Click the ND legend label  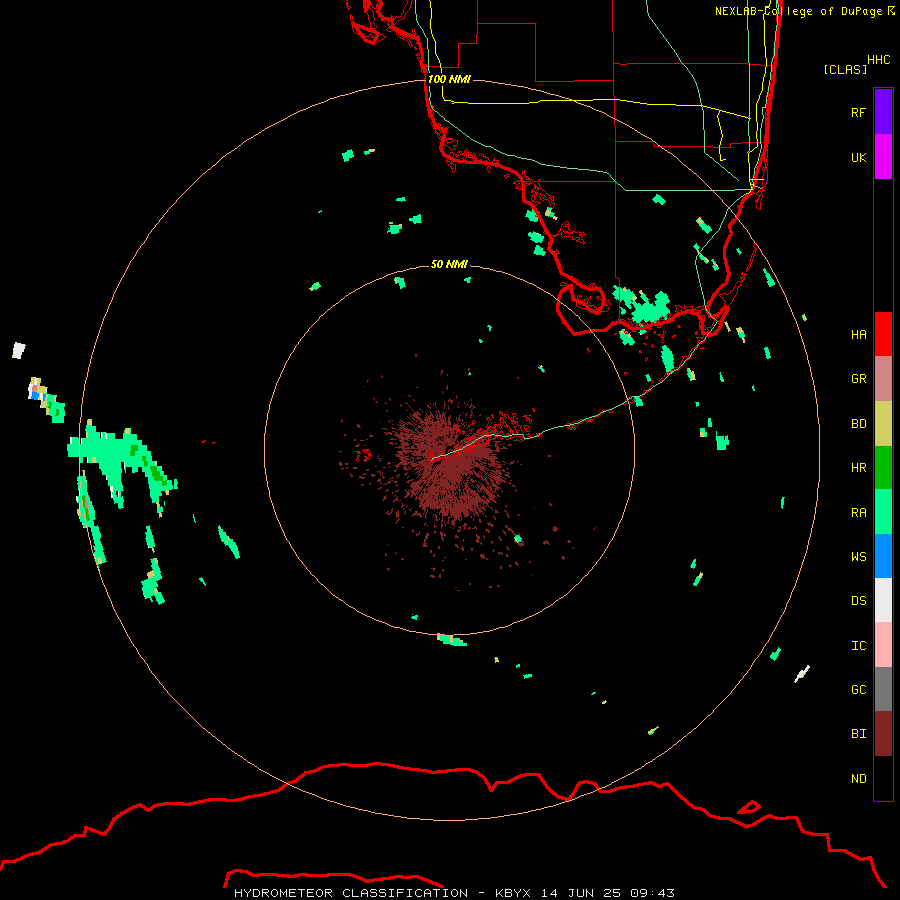click(x=858, y=779)
